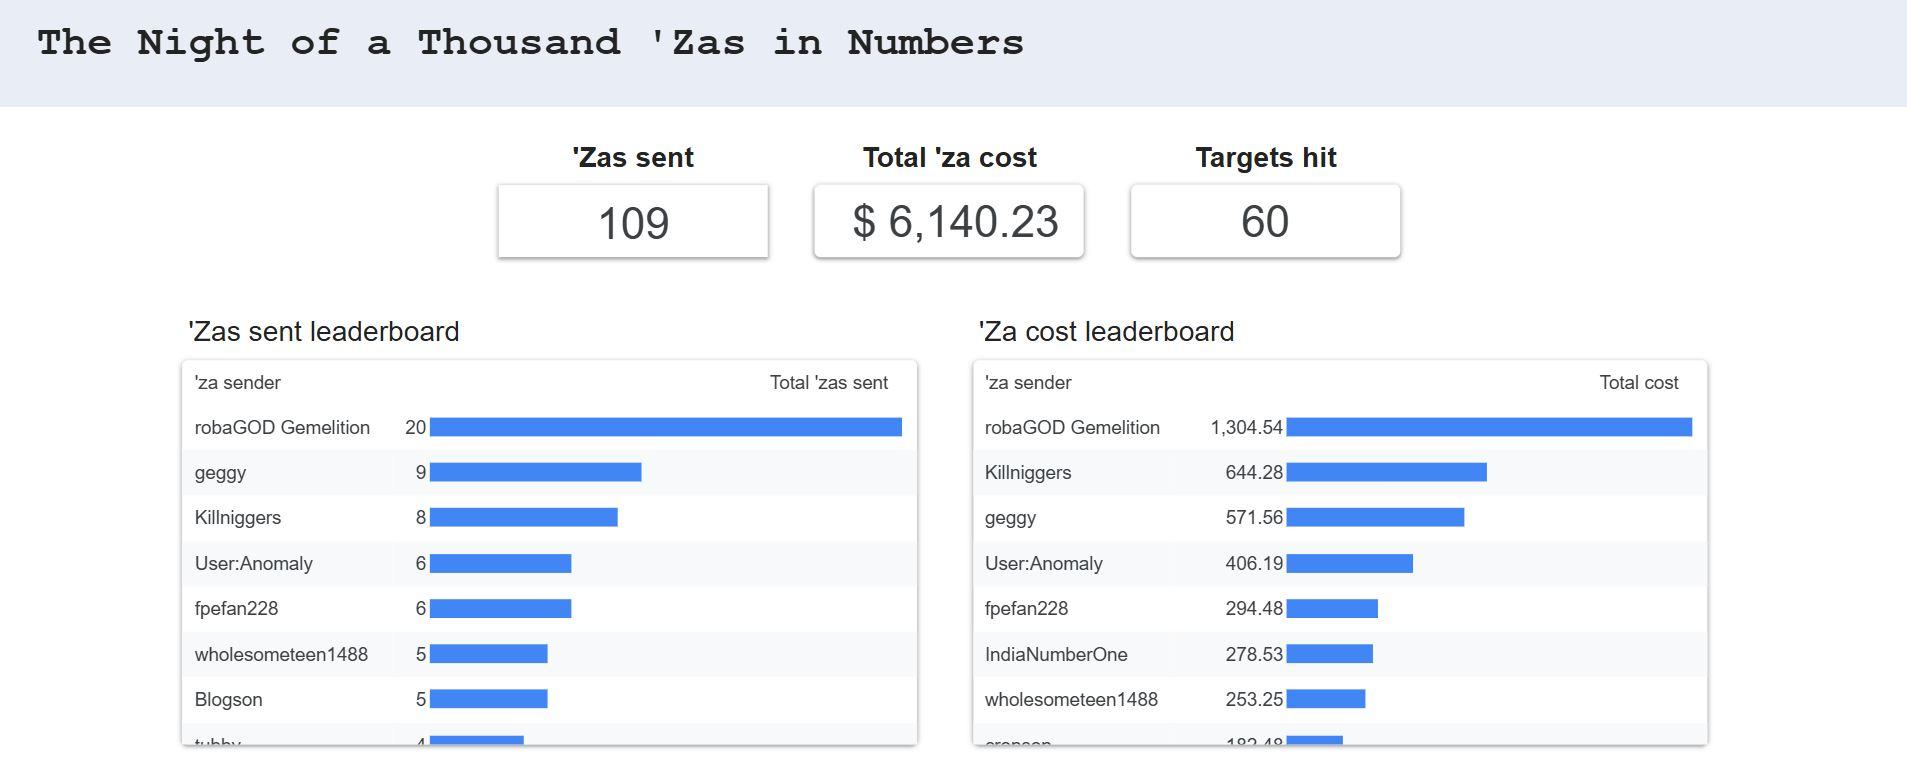The width and height of the screenshot is (1907, 780).
Task: Sort by 'za sender in cost leaderboard
Action: coord(1028,383)
